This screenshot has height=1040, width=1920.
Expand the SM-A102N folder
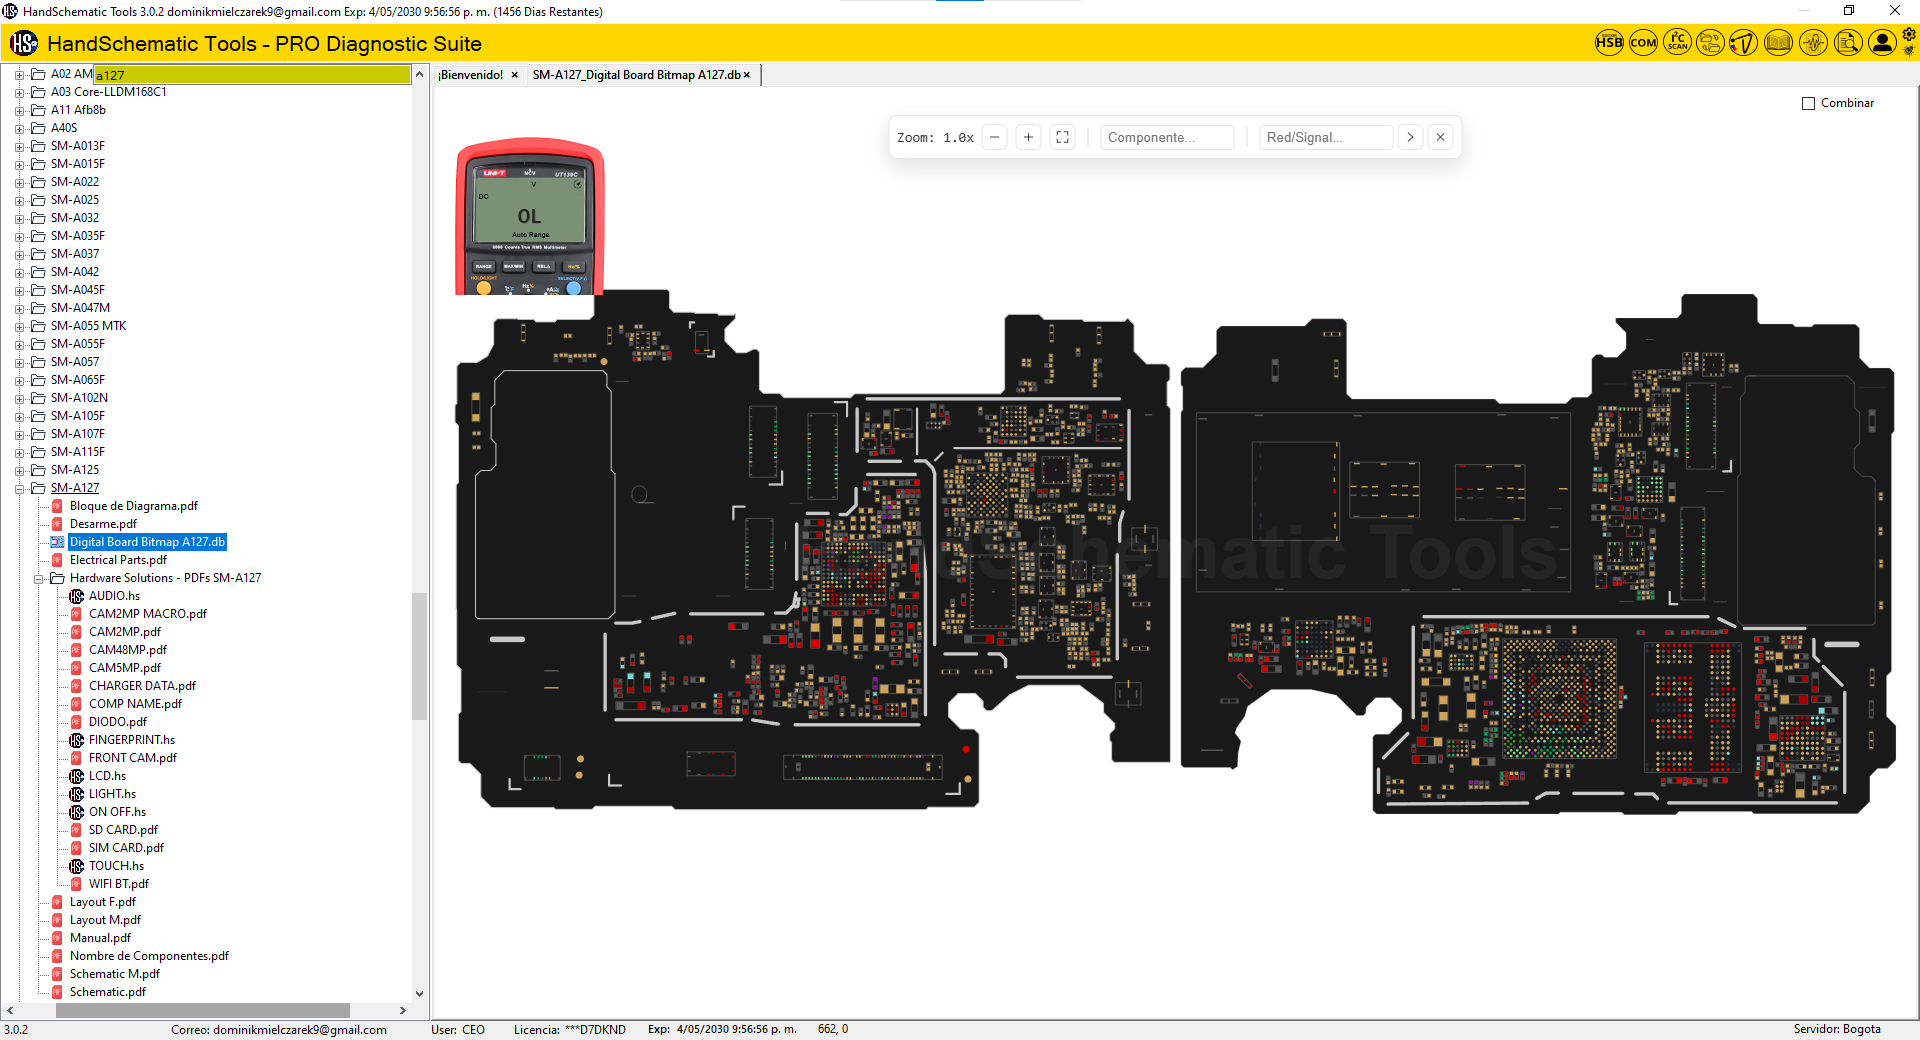click(19, 399)
